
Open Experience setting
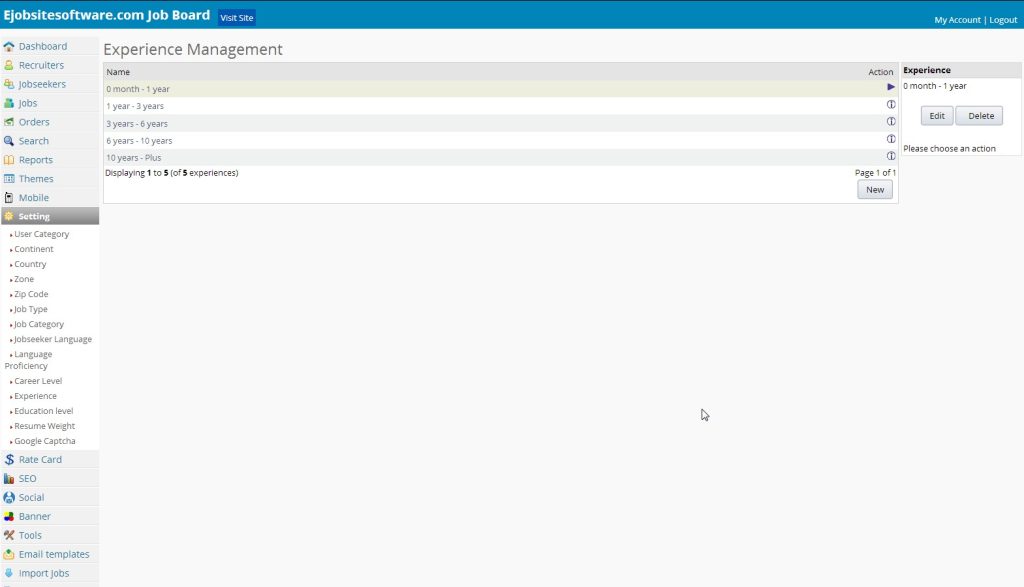(35, 396)
